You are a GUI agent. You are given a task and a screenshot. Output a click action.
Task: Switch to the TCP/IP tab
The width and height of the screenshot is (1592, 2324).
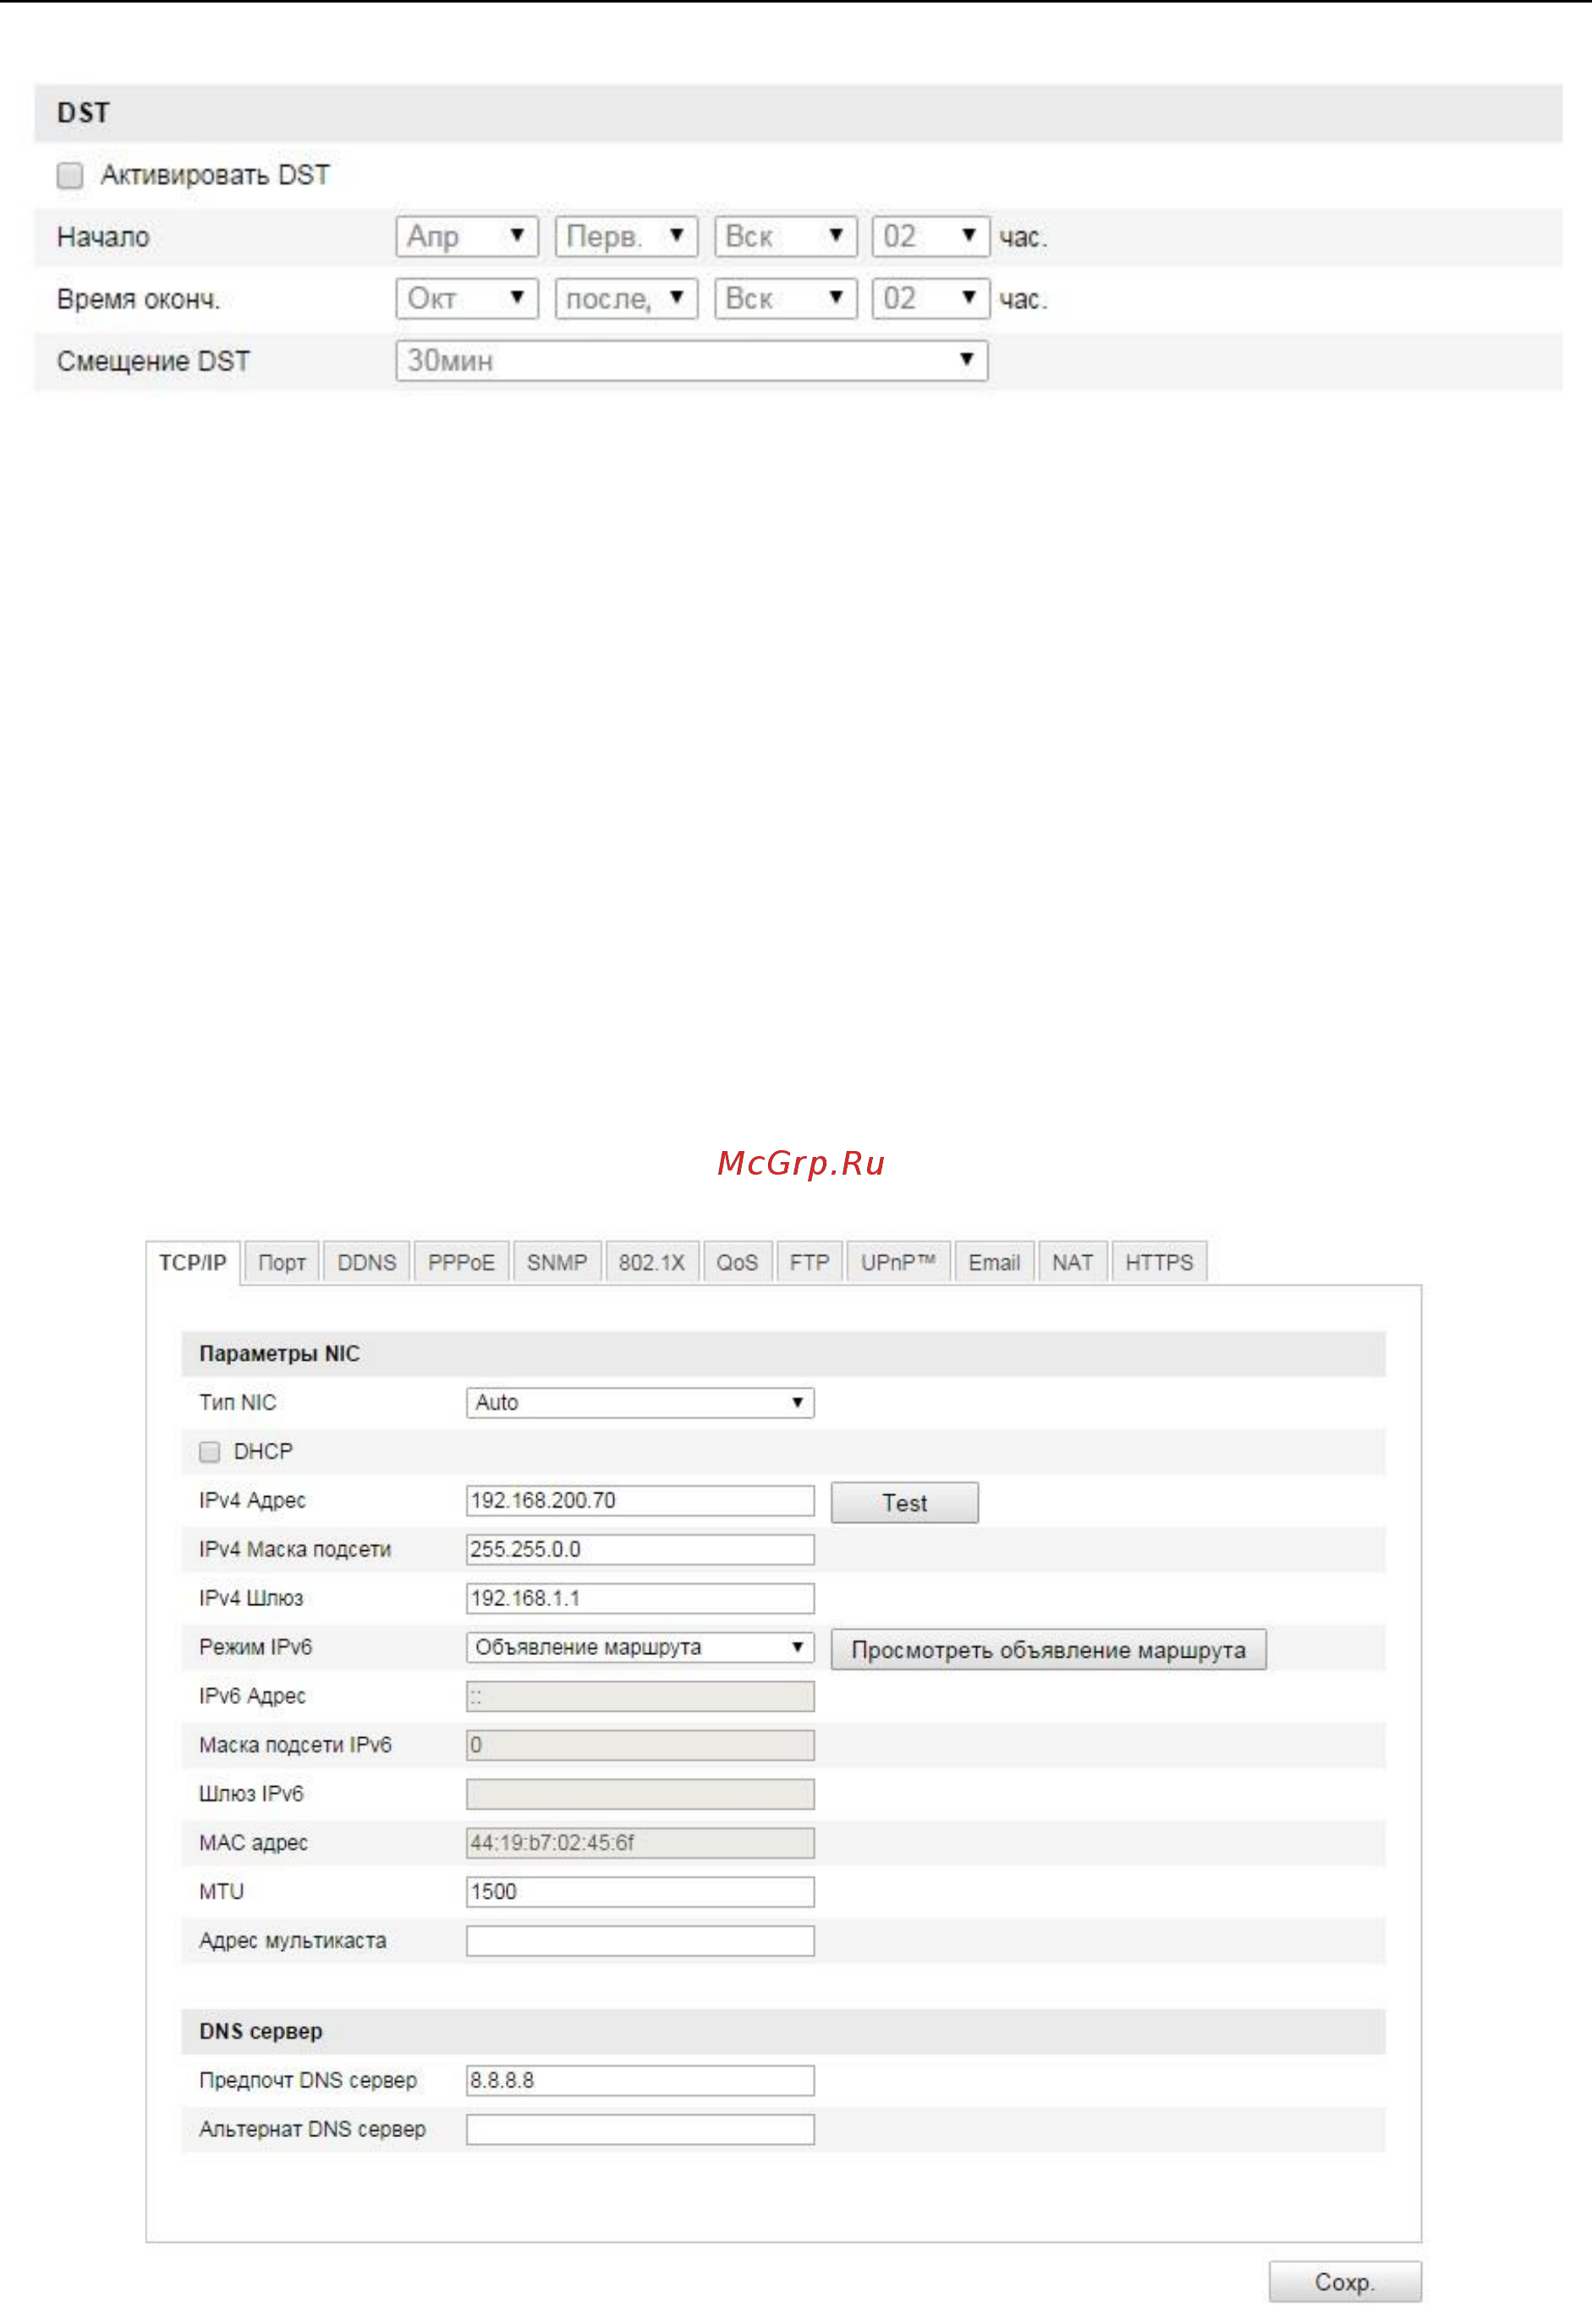(x=193, y=1263)
